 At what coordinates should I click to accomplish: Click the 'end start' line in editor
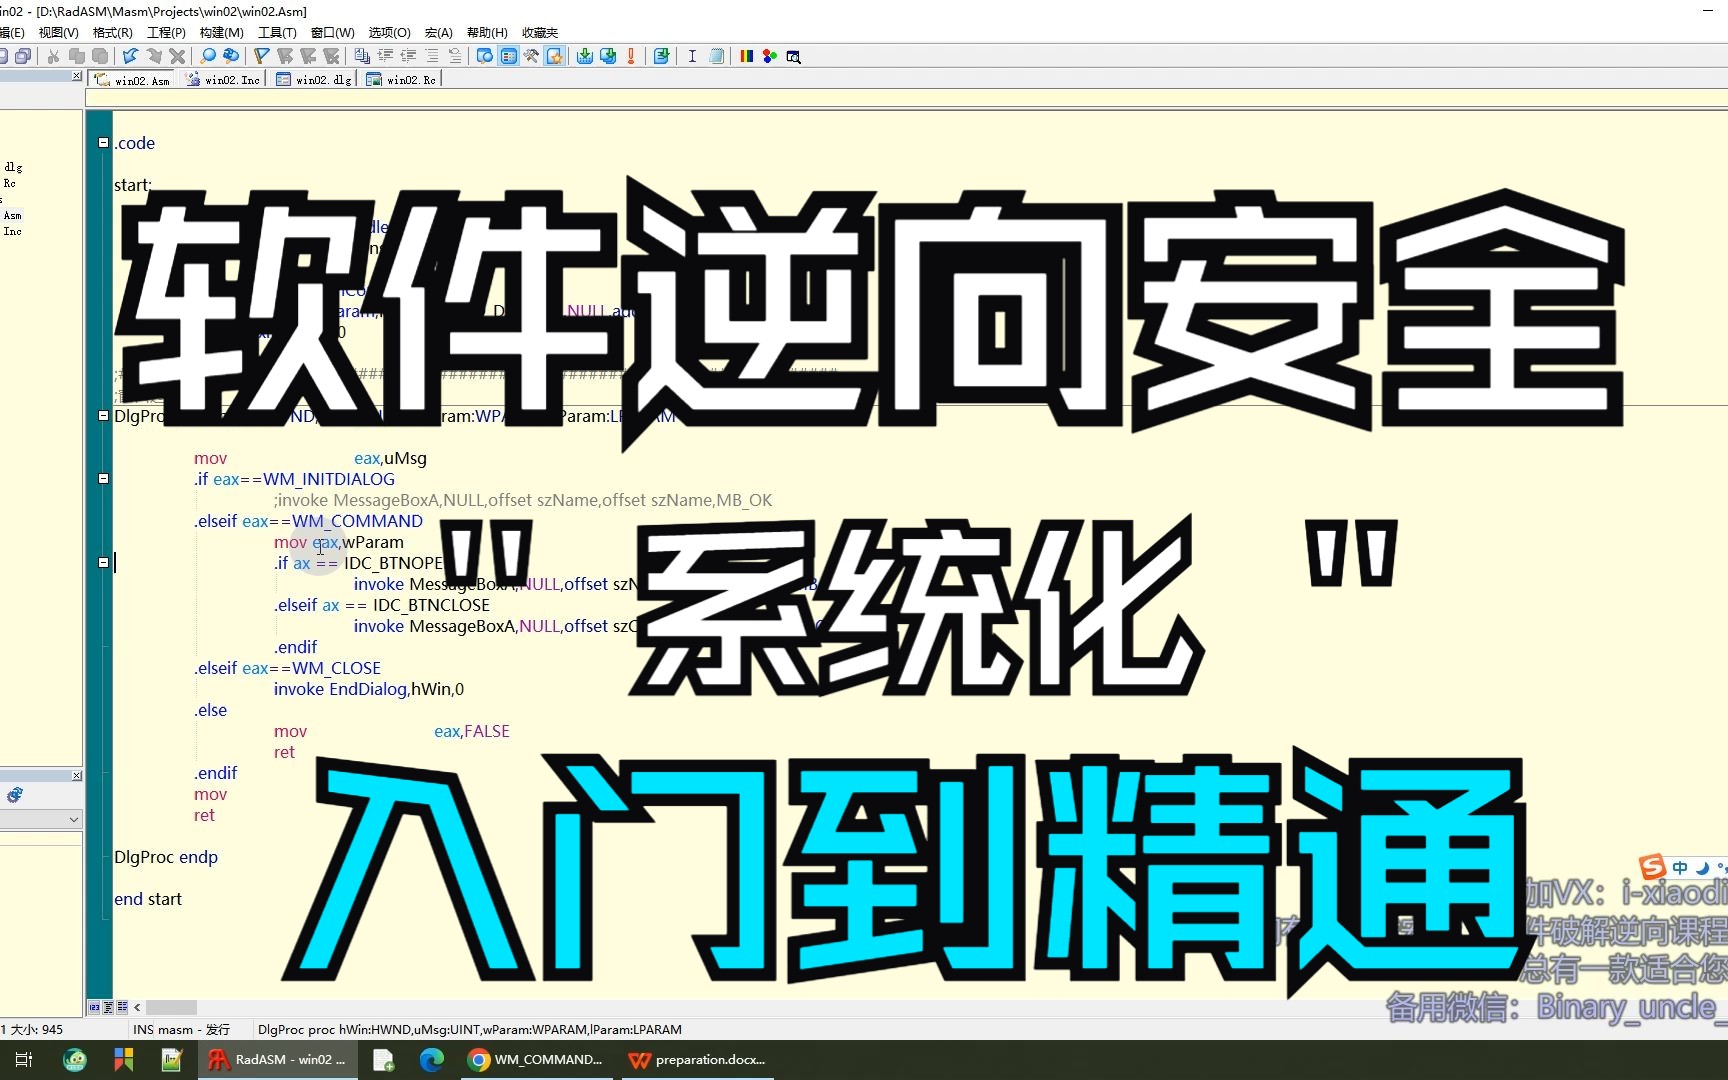pyautogui.click(x=148, y=899)
